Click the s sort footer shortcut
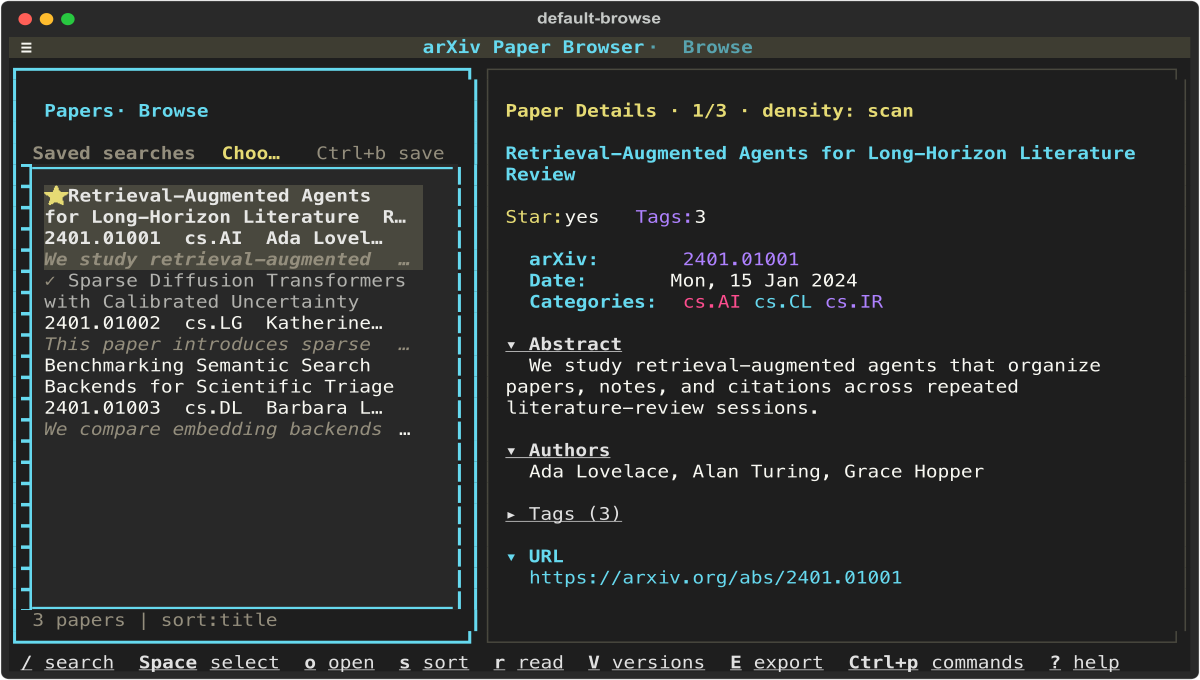This screenshot has width=1200, height=680. coord(434,662)
